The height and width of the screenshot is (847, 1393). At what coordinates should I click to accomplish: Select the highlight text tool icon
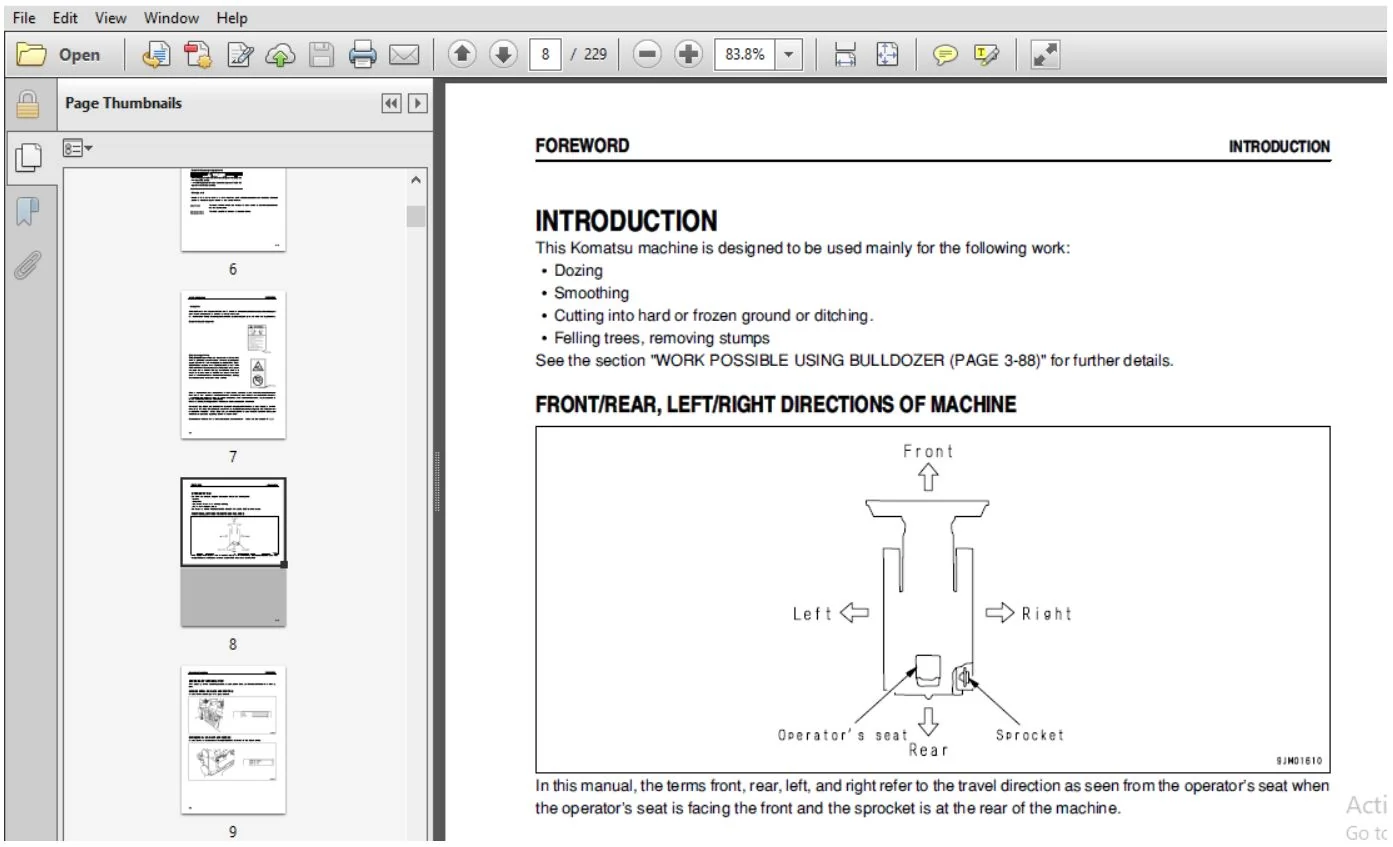coord(986,55)
